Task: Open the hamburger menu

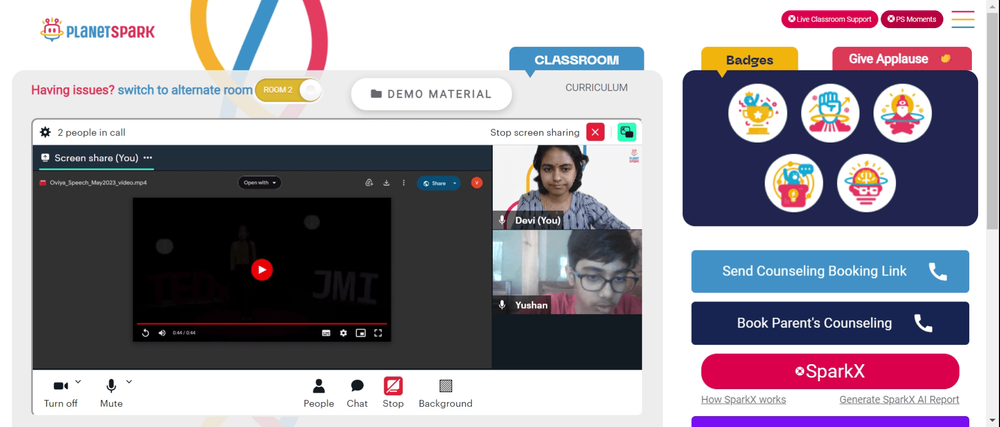Action: 962,19
